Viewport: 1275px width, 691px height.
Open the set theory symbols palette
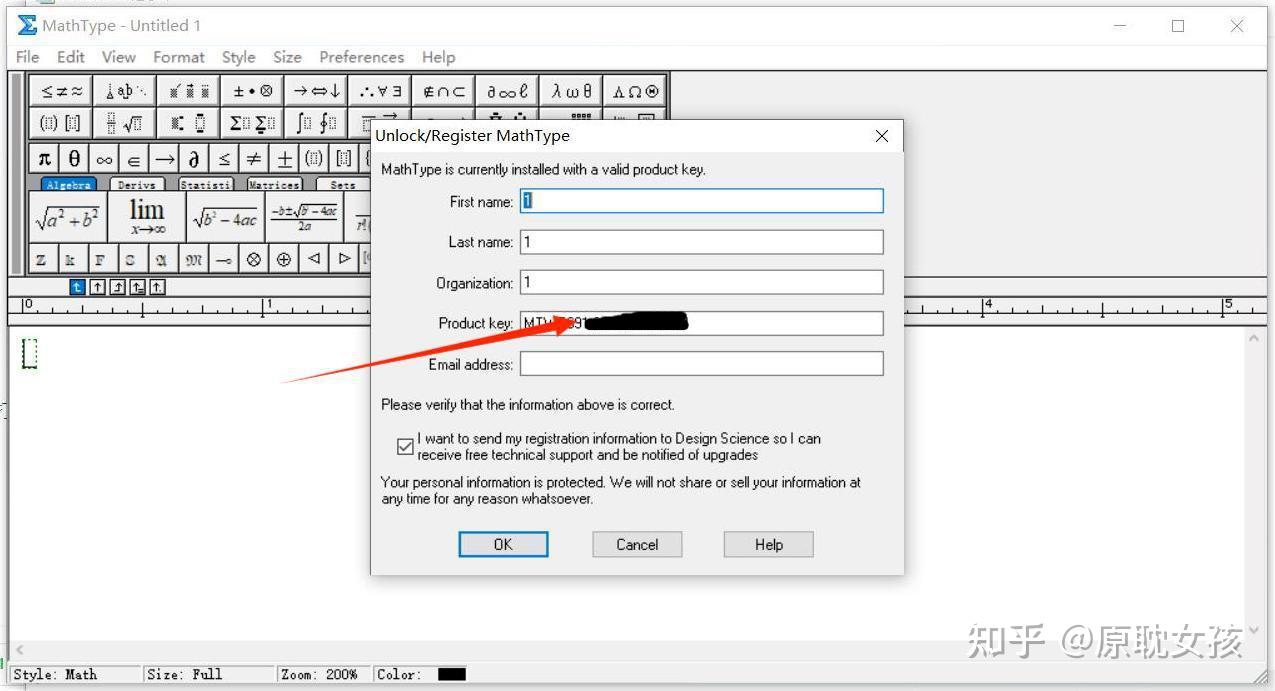(x=443, y=90)
